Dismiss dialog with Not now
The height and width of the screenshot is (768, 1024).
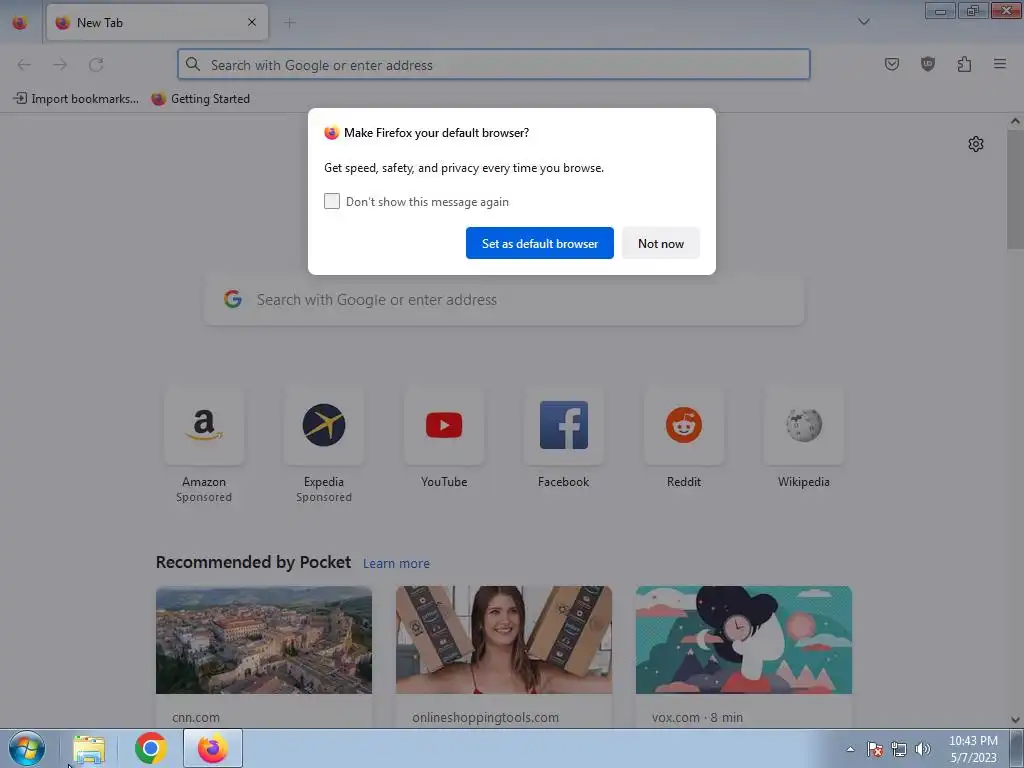click(661, 243)
